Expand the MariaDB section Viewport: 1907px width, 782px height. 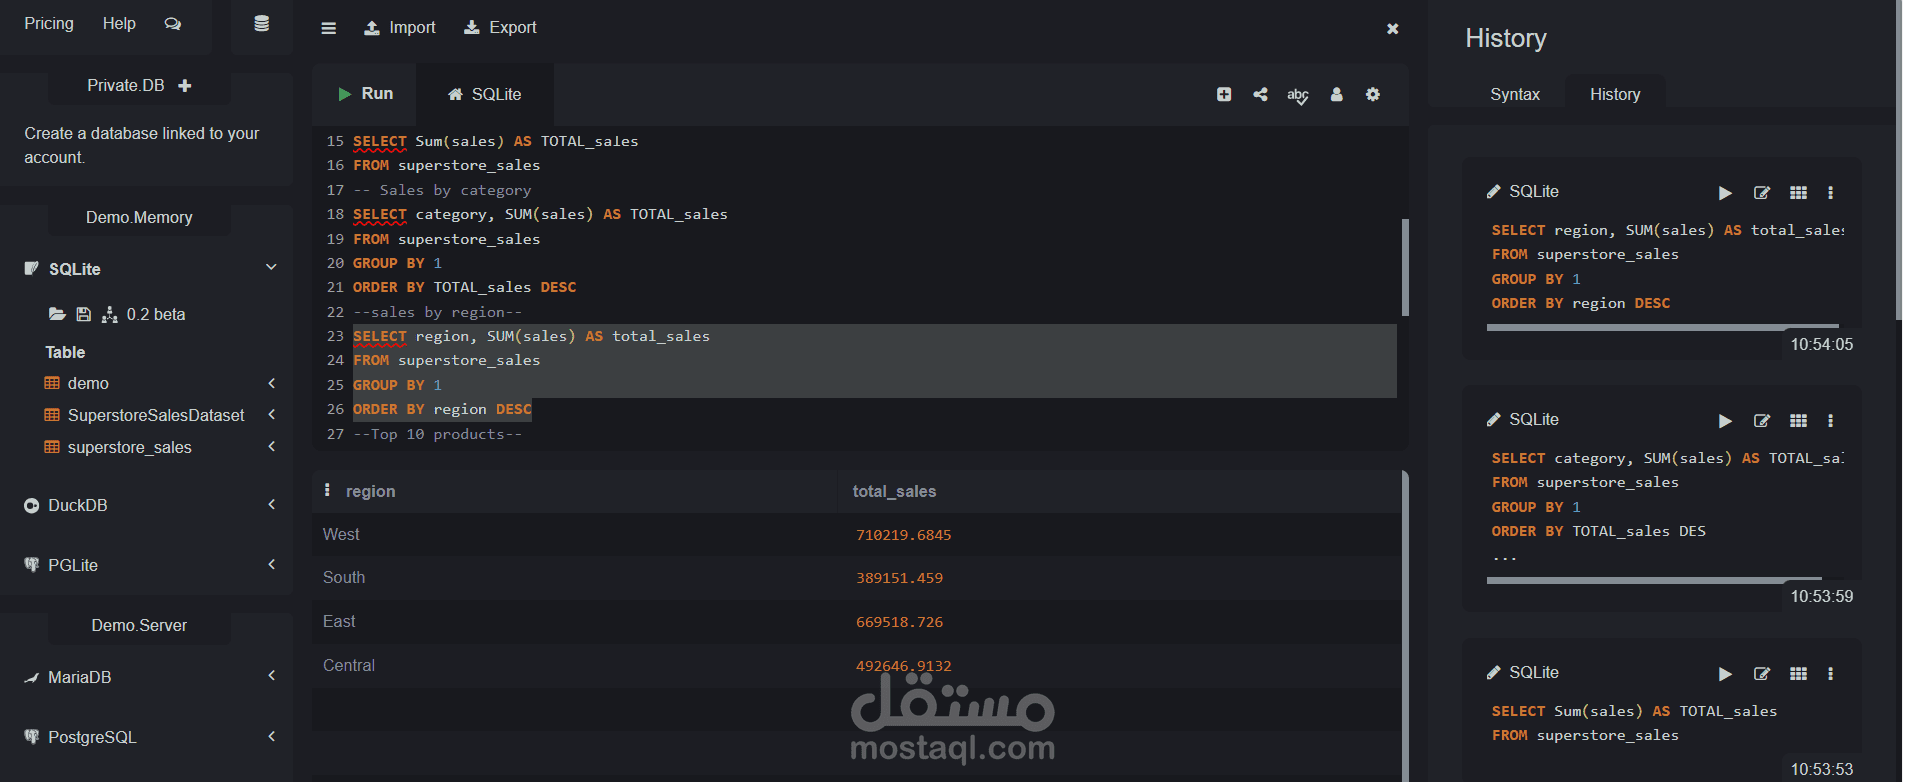click(271, 676)
